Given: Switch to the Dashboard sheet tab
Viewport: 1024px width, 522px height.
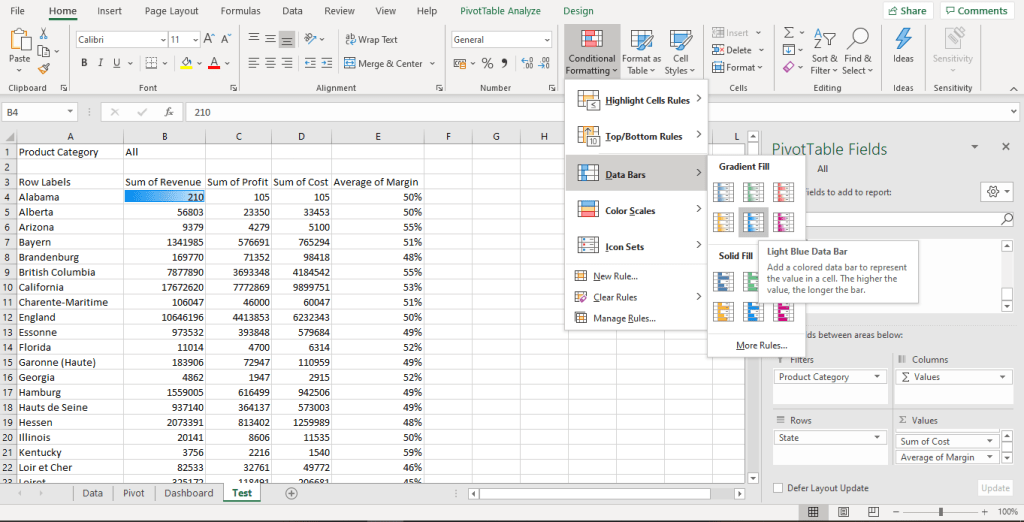Looking at the screenshot, I should point(189,493).
